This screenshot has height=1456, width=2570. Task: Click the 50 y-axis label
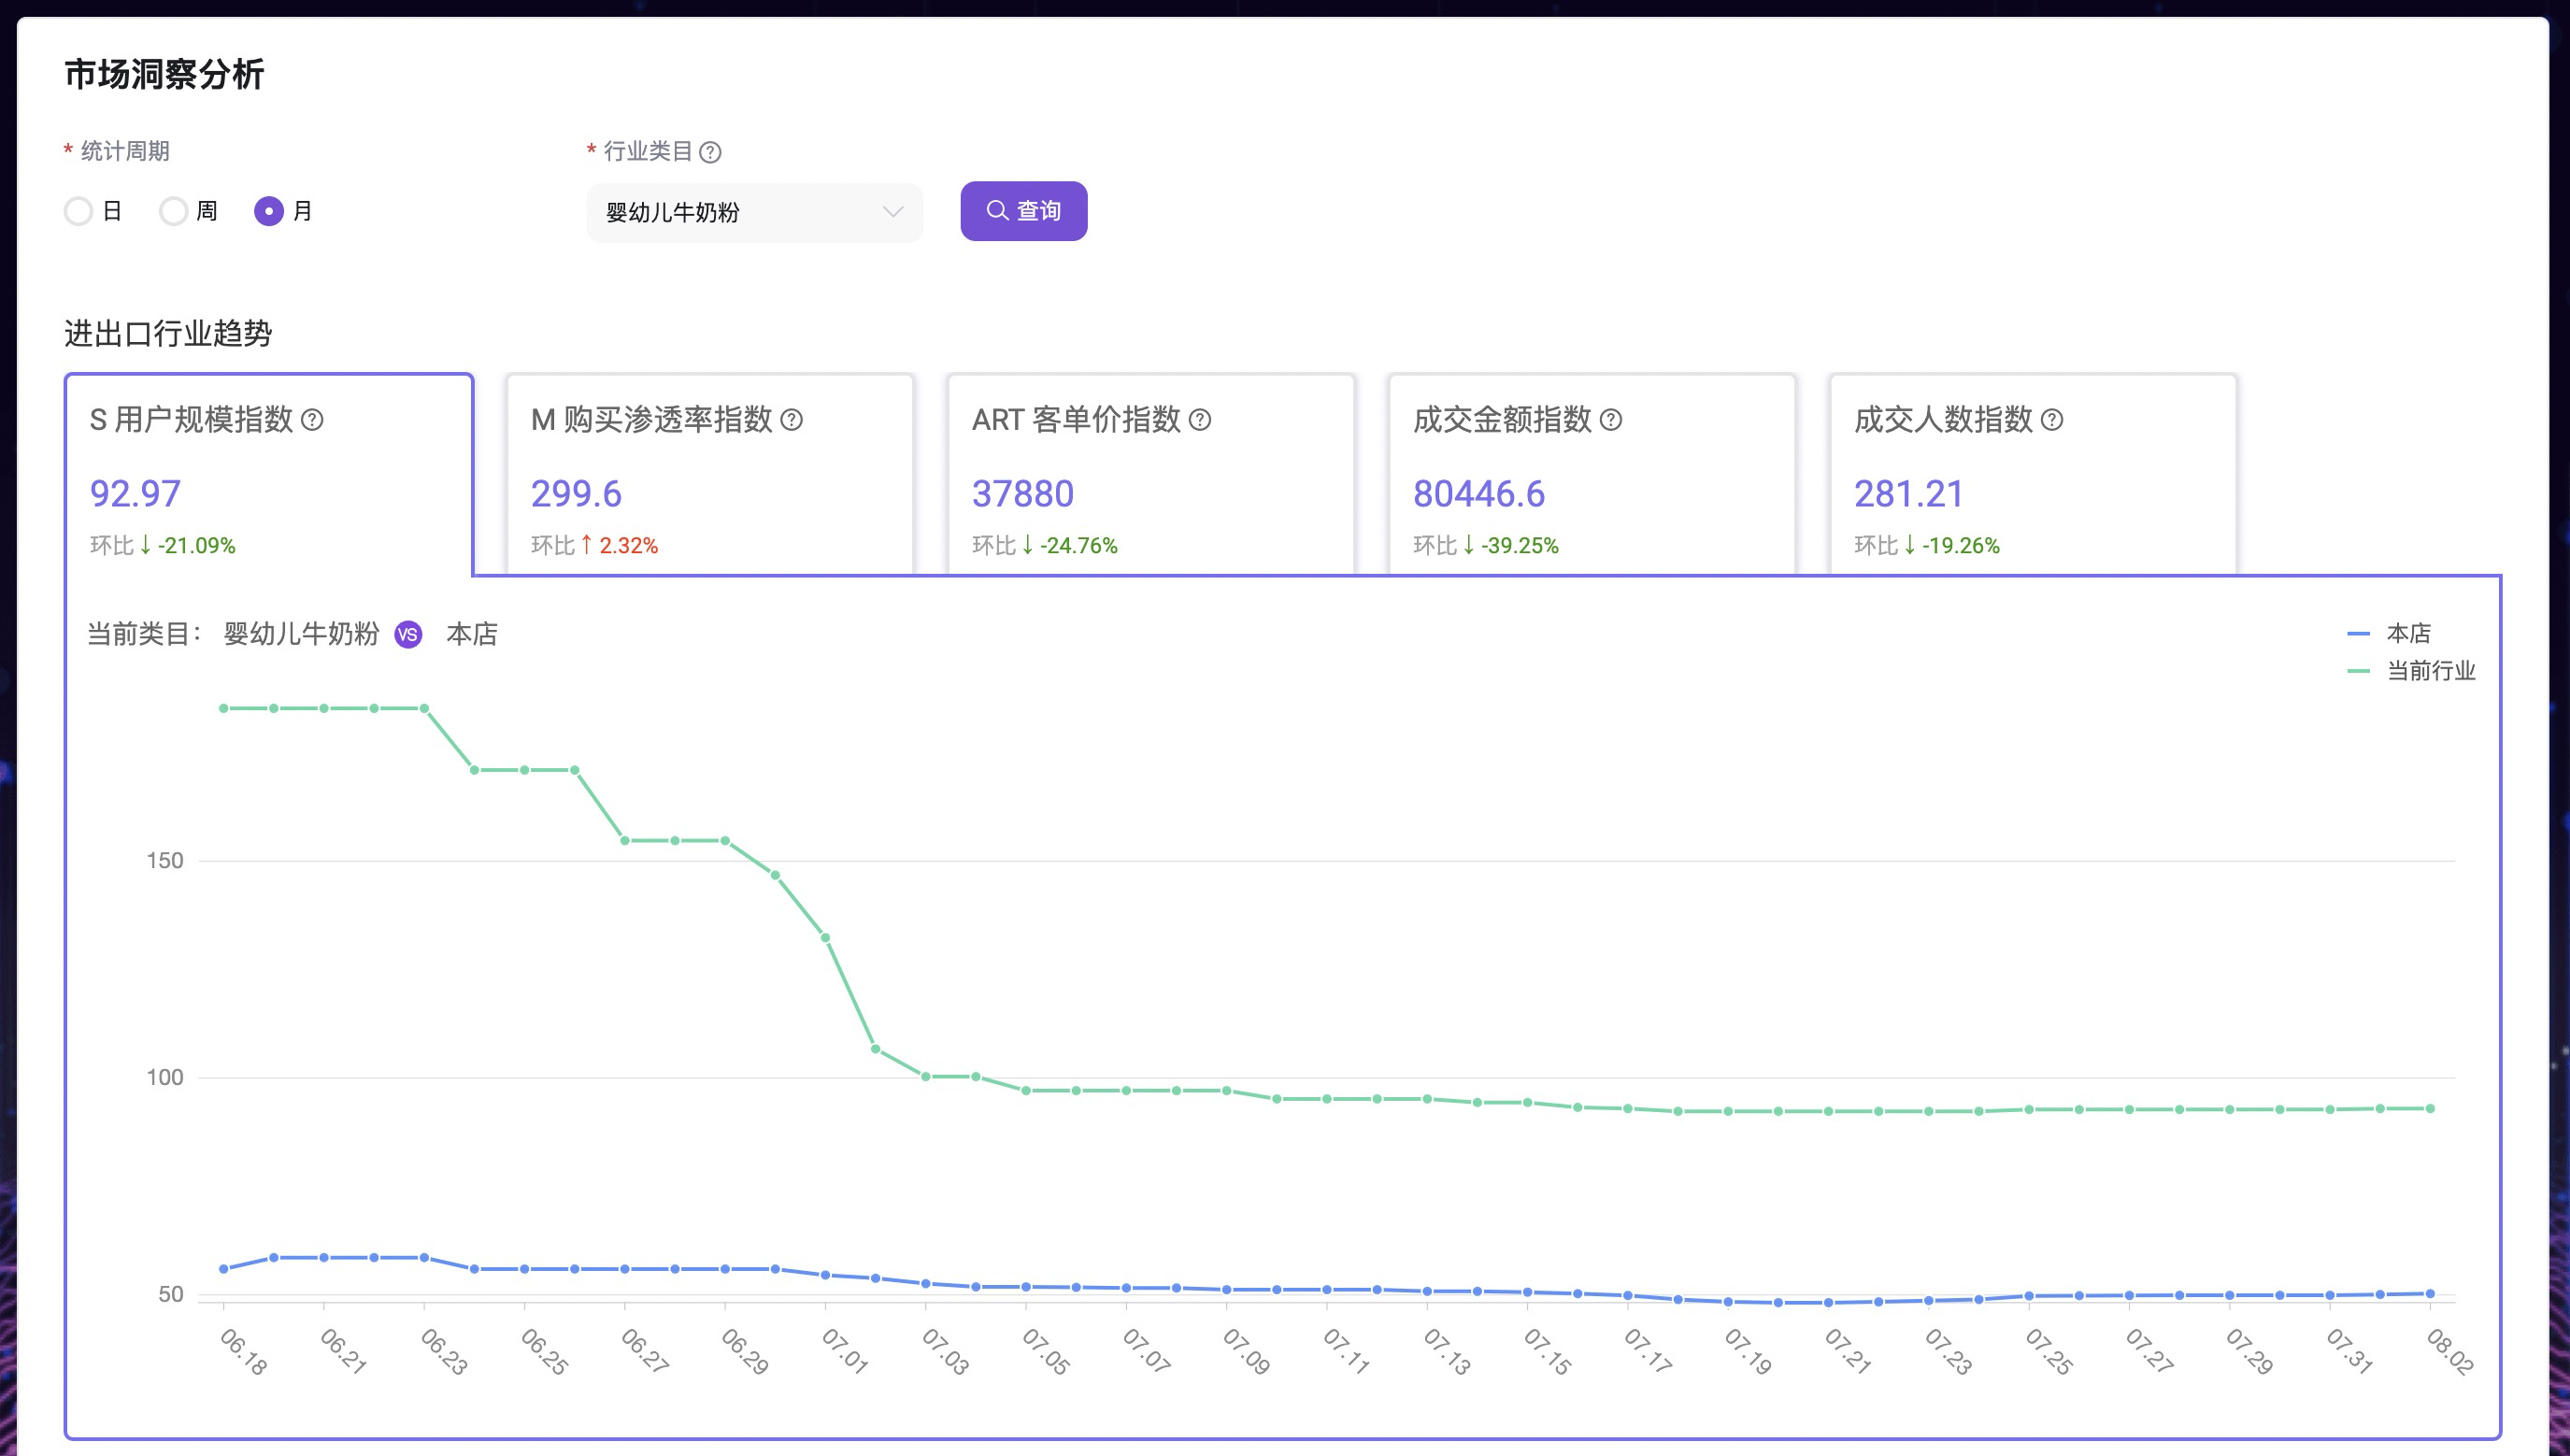[171, 1295]
